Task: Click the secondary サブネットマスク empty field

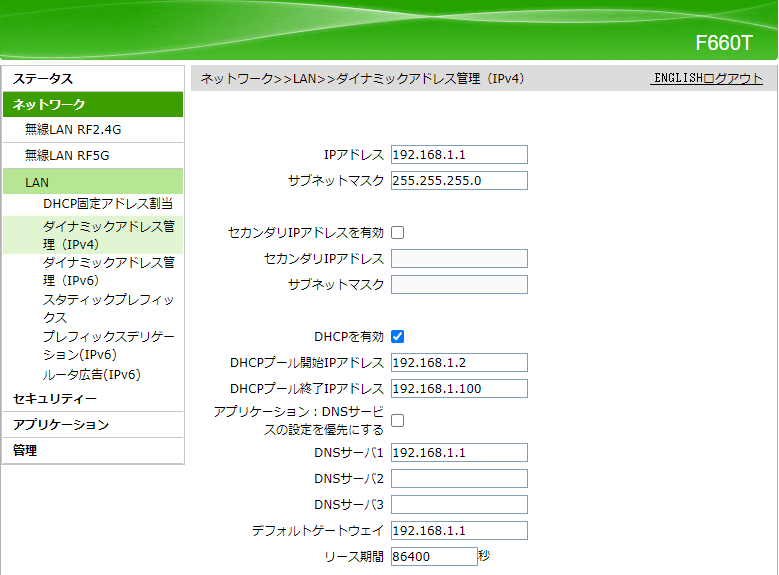Action: click(x=459, y=284)
